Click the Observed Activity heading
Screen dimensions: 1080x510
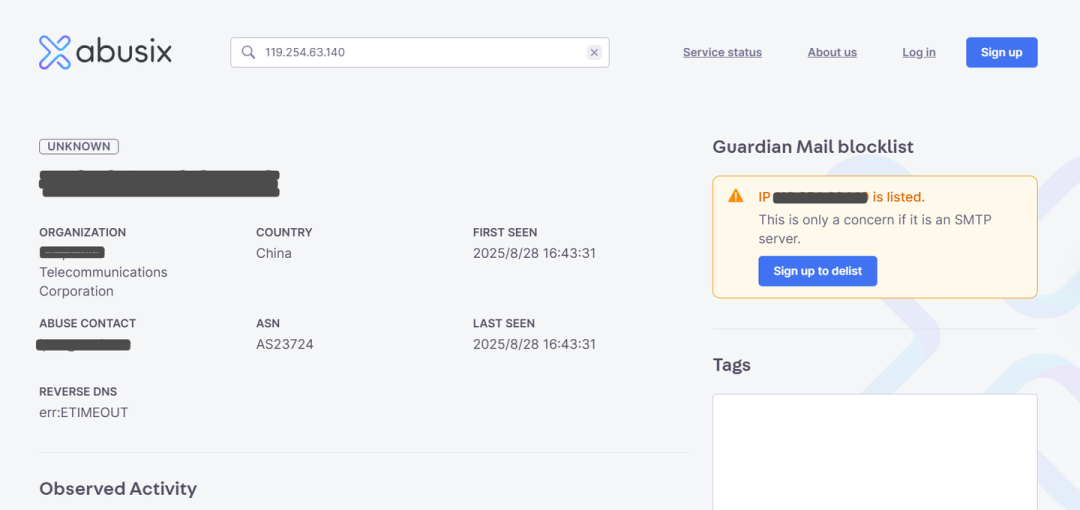pos(118,489)
